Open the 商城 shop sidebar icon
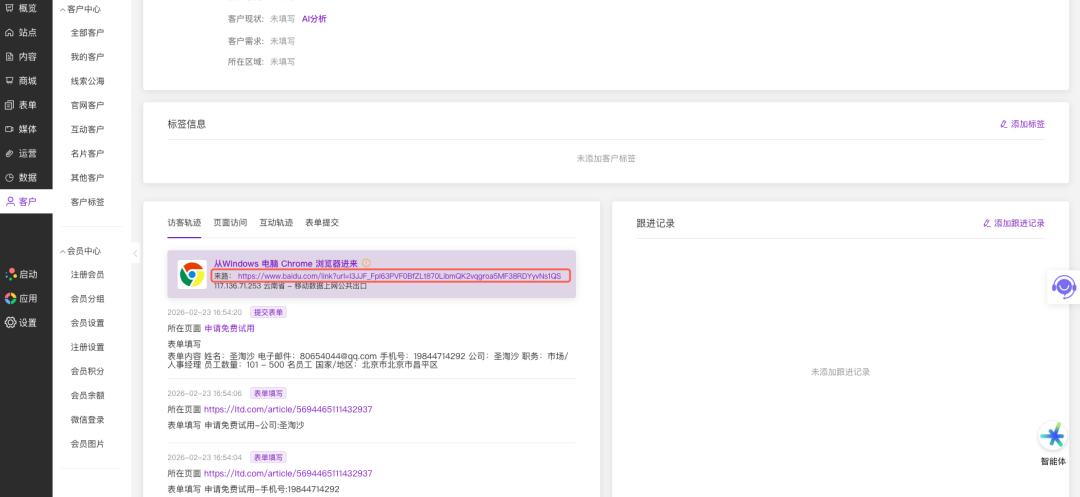The image size is (1080, 497). [10, 81]
